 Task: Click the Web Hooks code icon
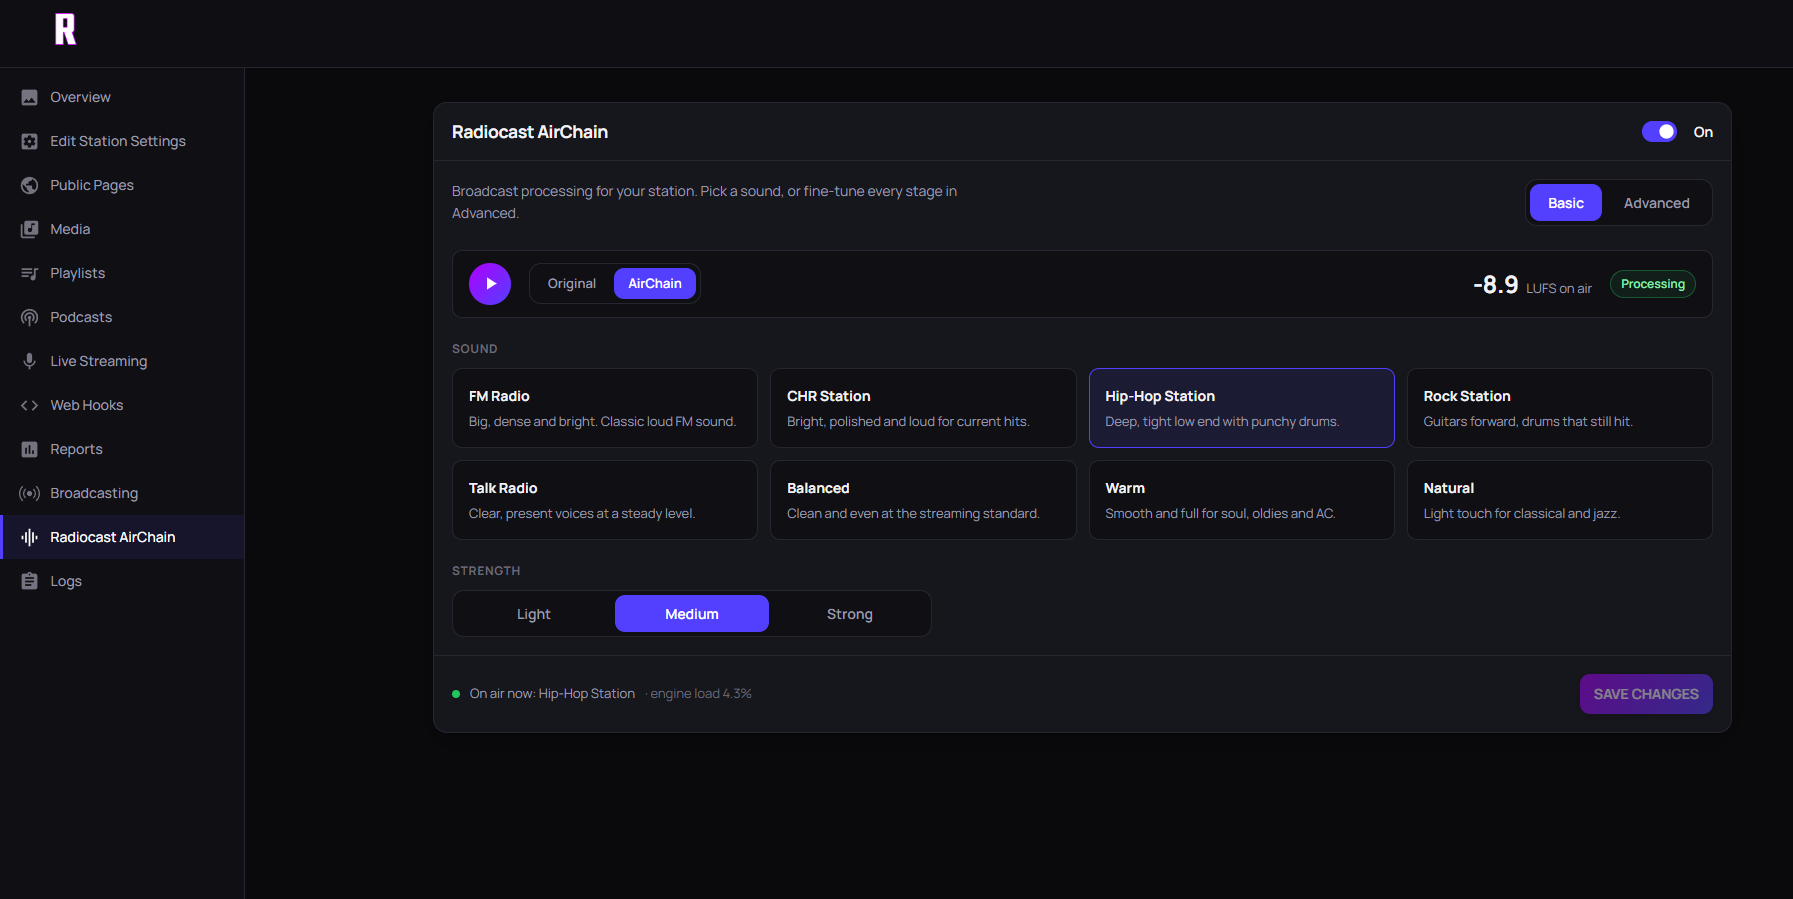tap(30, 405)
